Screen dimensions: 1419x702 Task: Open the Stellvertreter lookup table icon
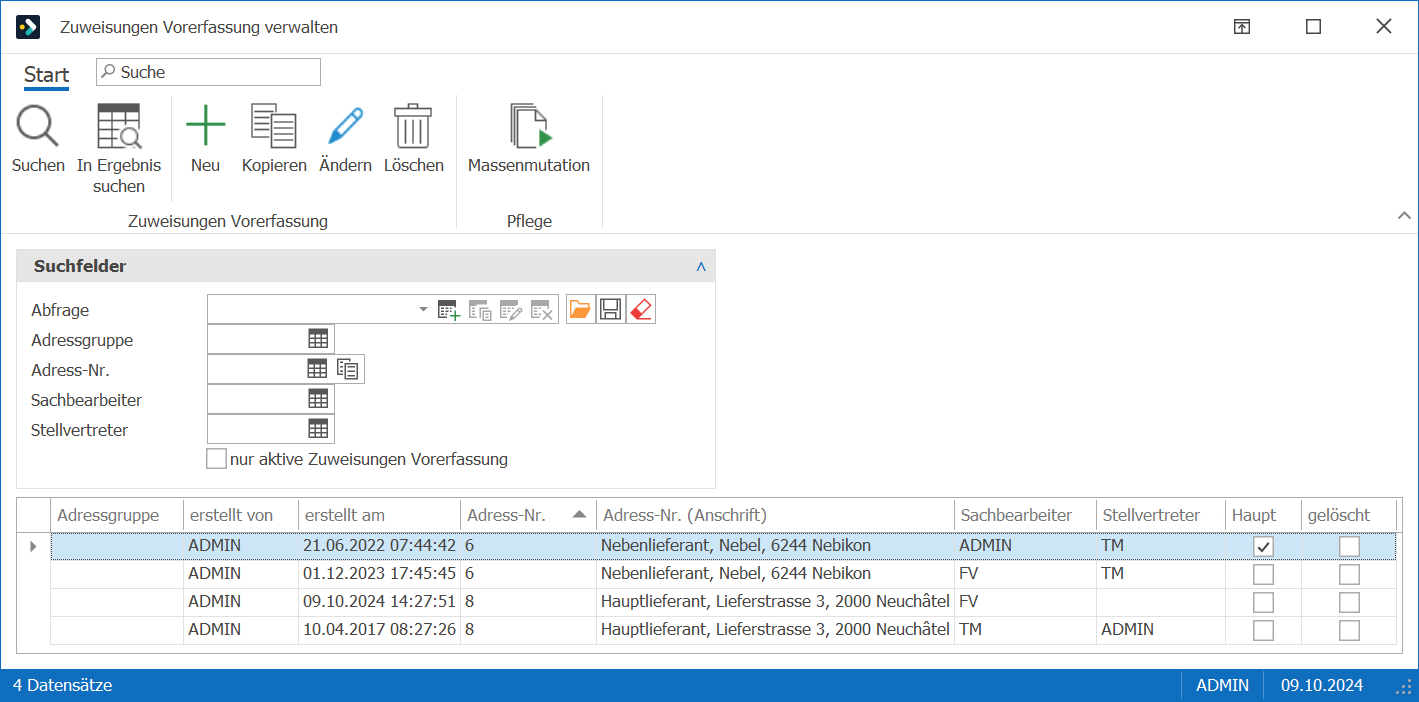318,429
